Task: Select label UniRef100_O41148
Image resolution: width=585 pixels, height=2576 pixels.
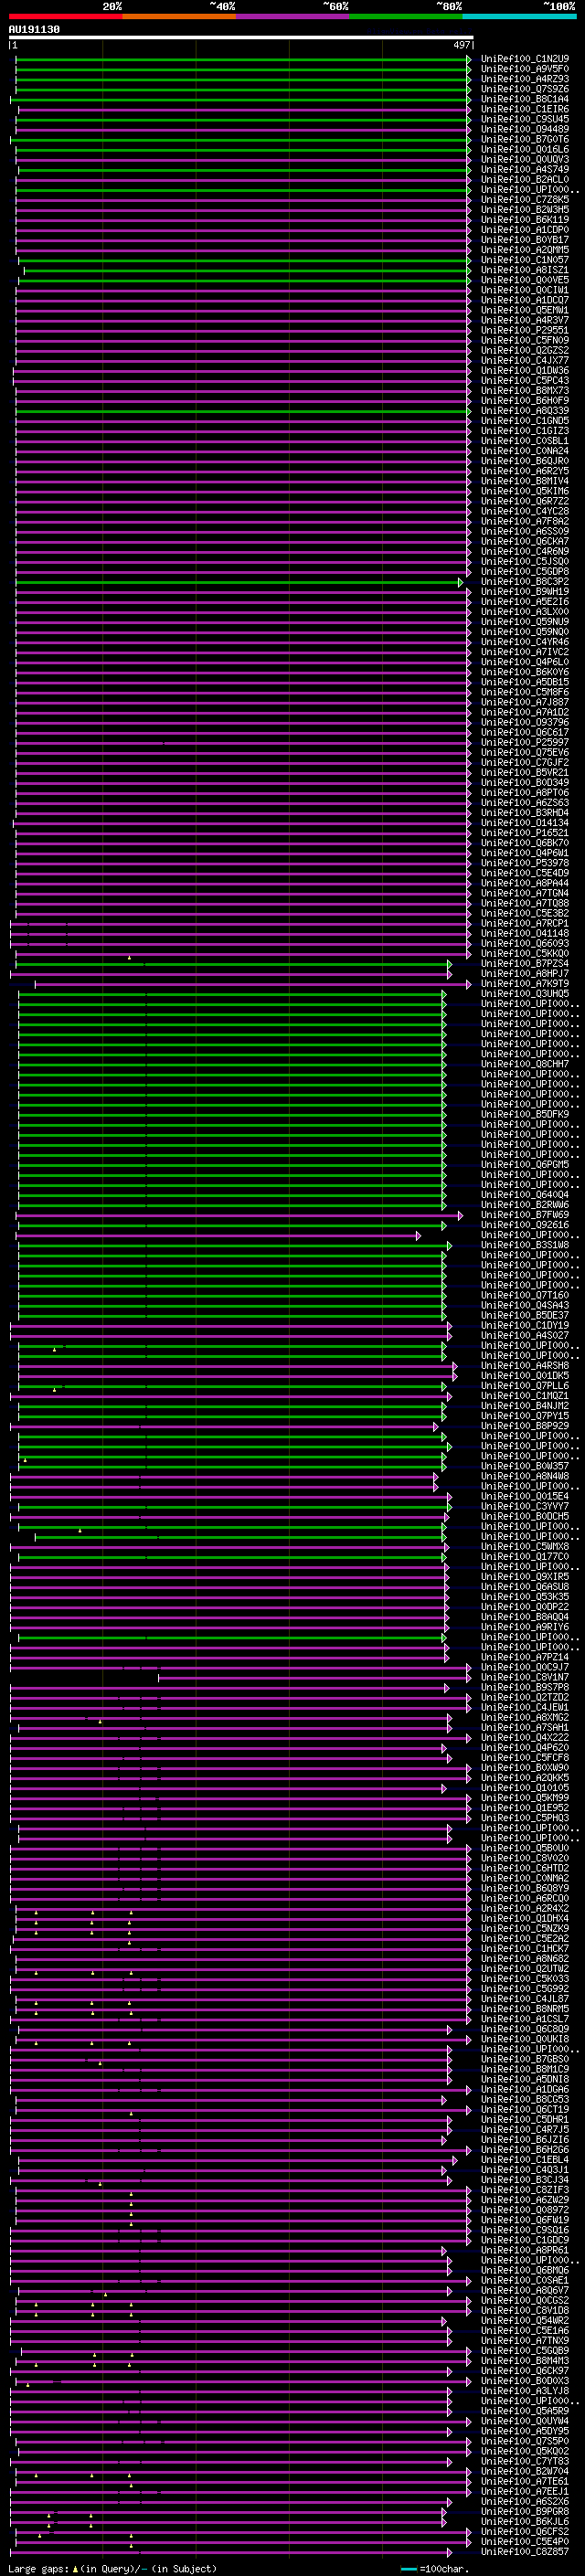Action: click(525, 933)
